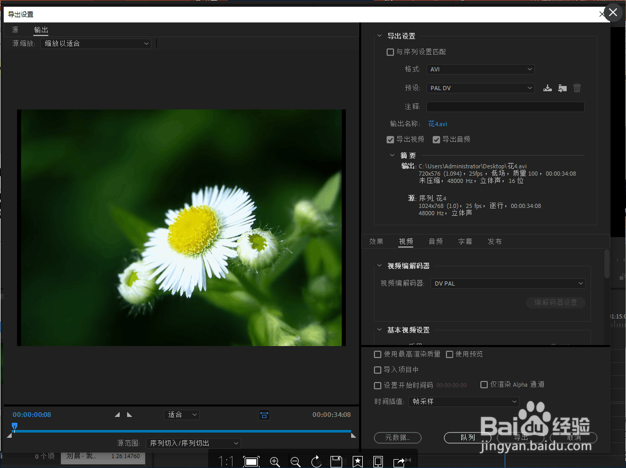Click the 队列 queue button

pos(468,438)
